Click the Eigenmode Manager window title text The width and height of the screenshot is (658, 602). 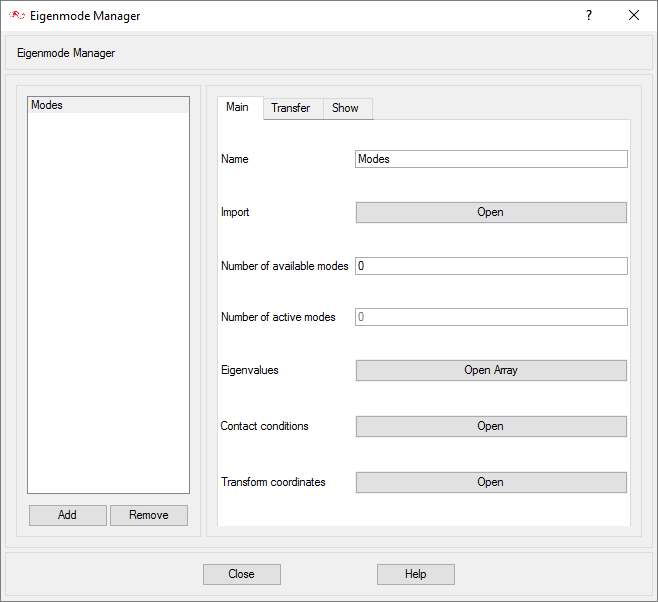86,16
